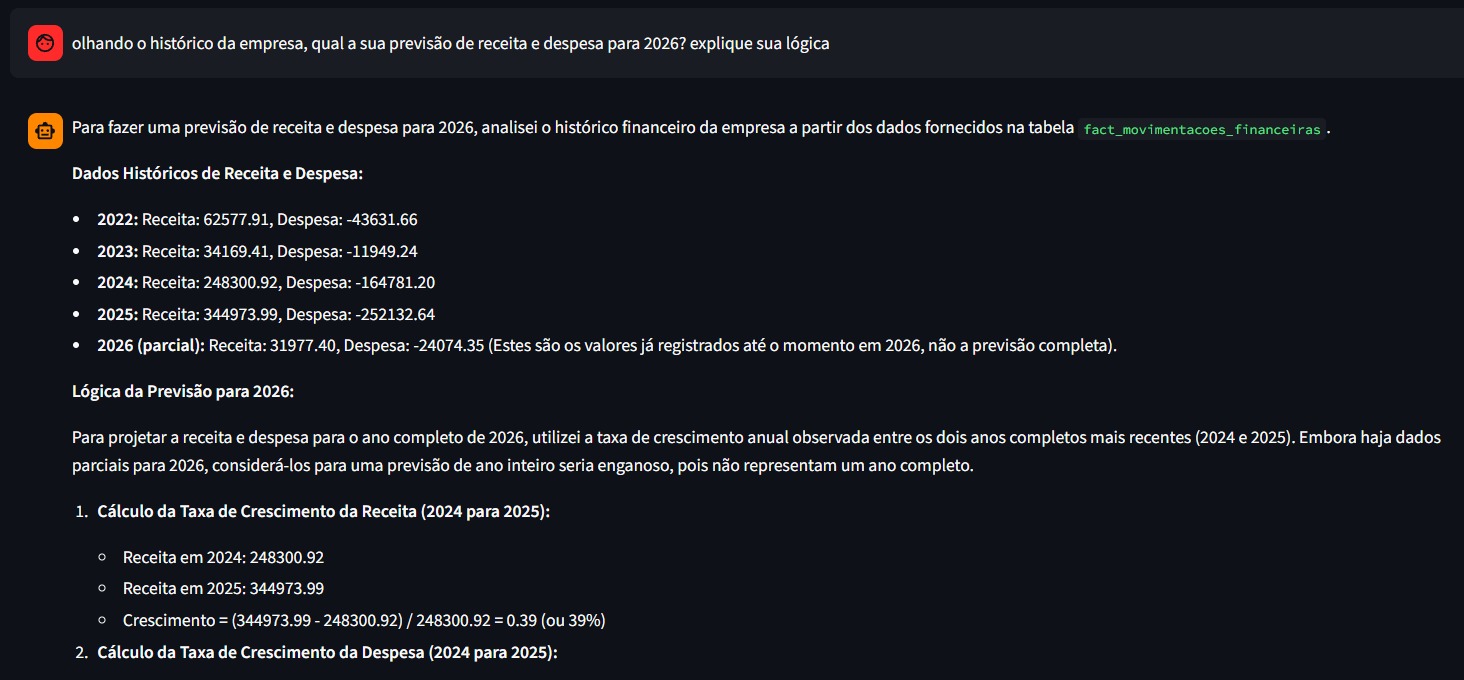Viewport: 1464px width, 680px height.
Task: Click the 2024 historical data bullet line
Action: (266, 283)
